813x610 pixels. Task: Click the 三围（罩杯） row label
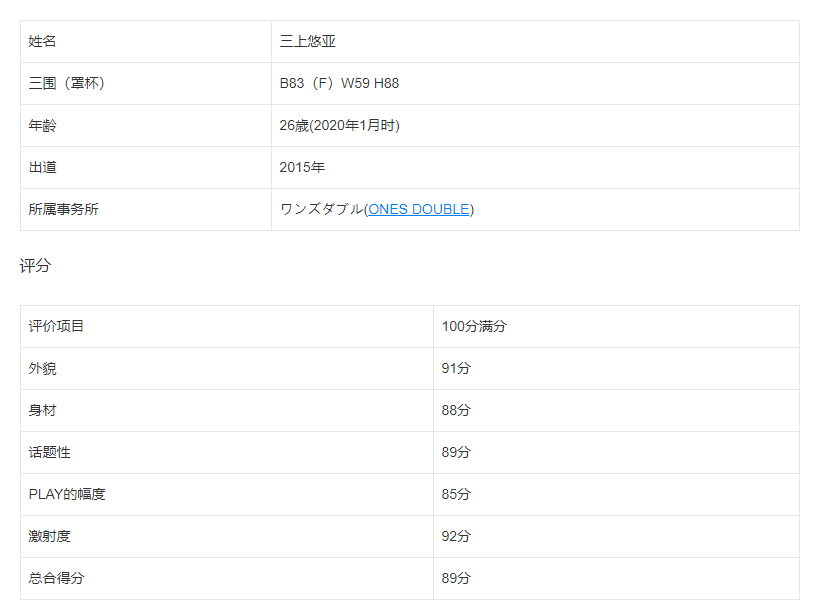67,83
